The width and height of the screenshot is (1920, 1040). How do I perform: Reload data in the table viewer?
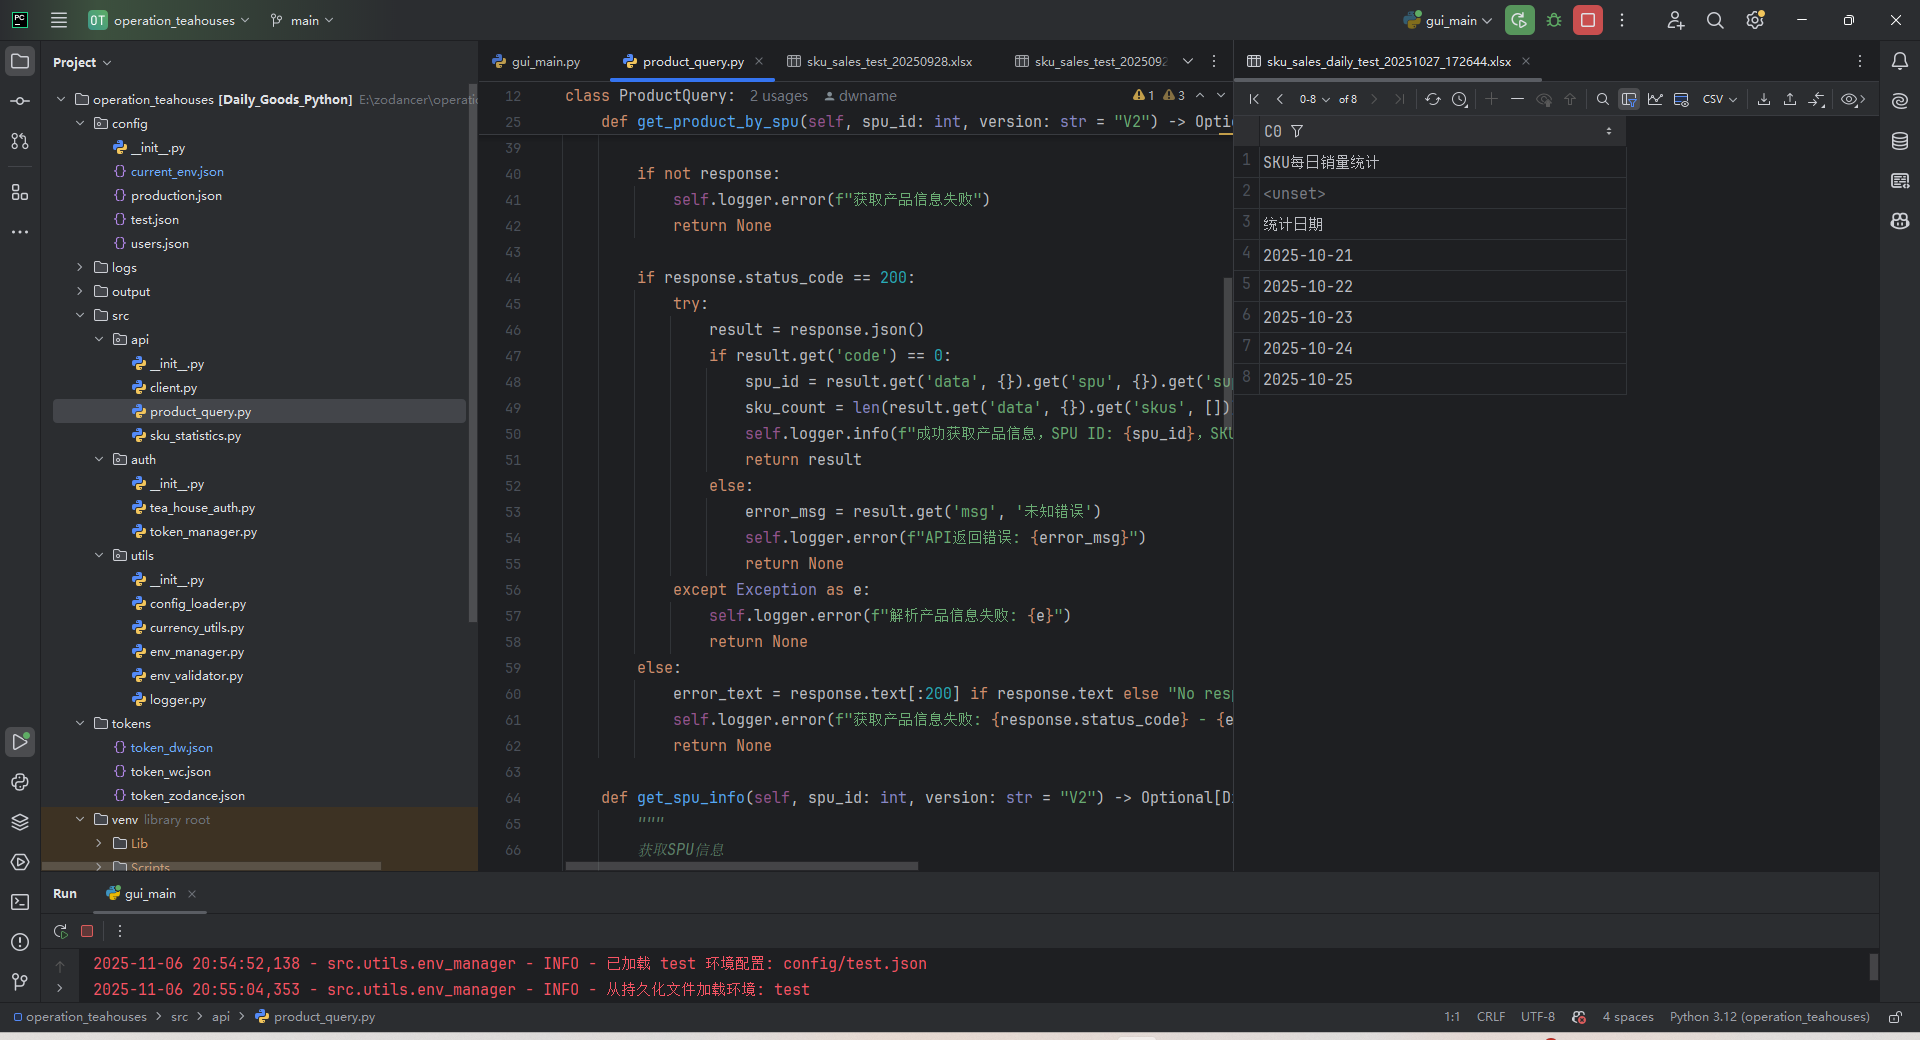[1433, 99]
